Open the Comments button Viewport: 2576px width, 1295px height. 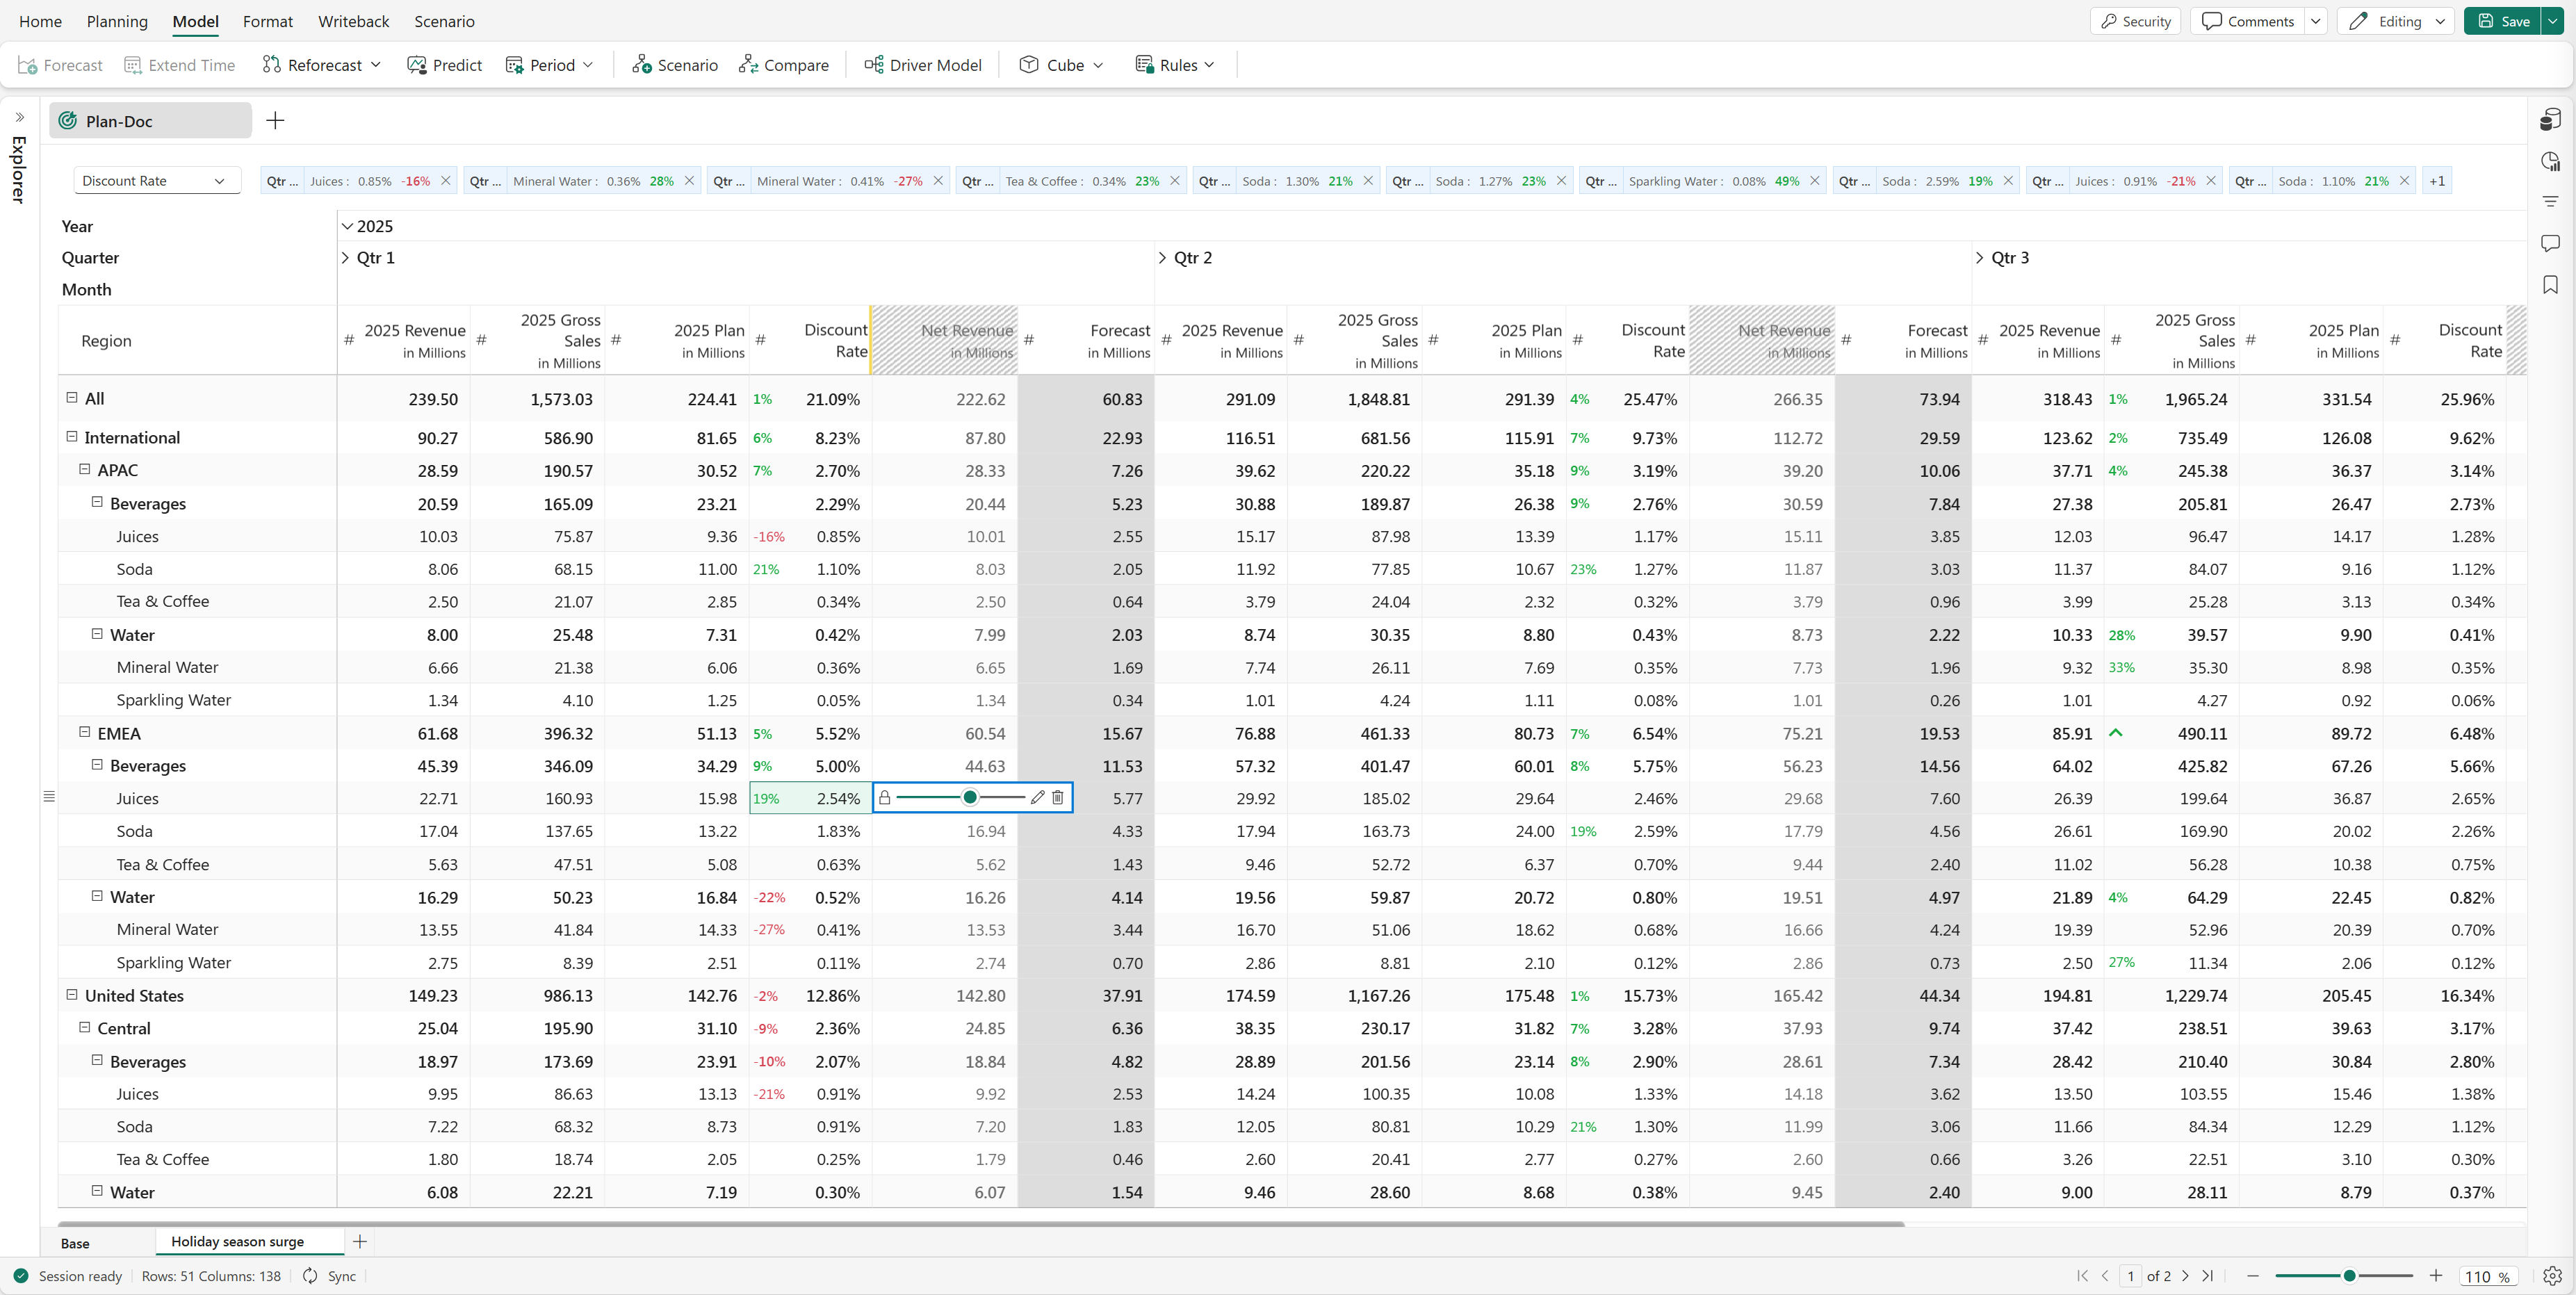2247,21
